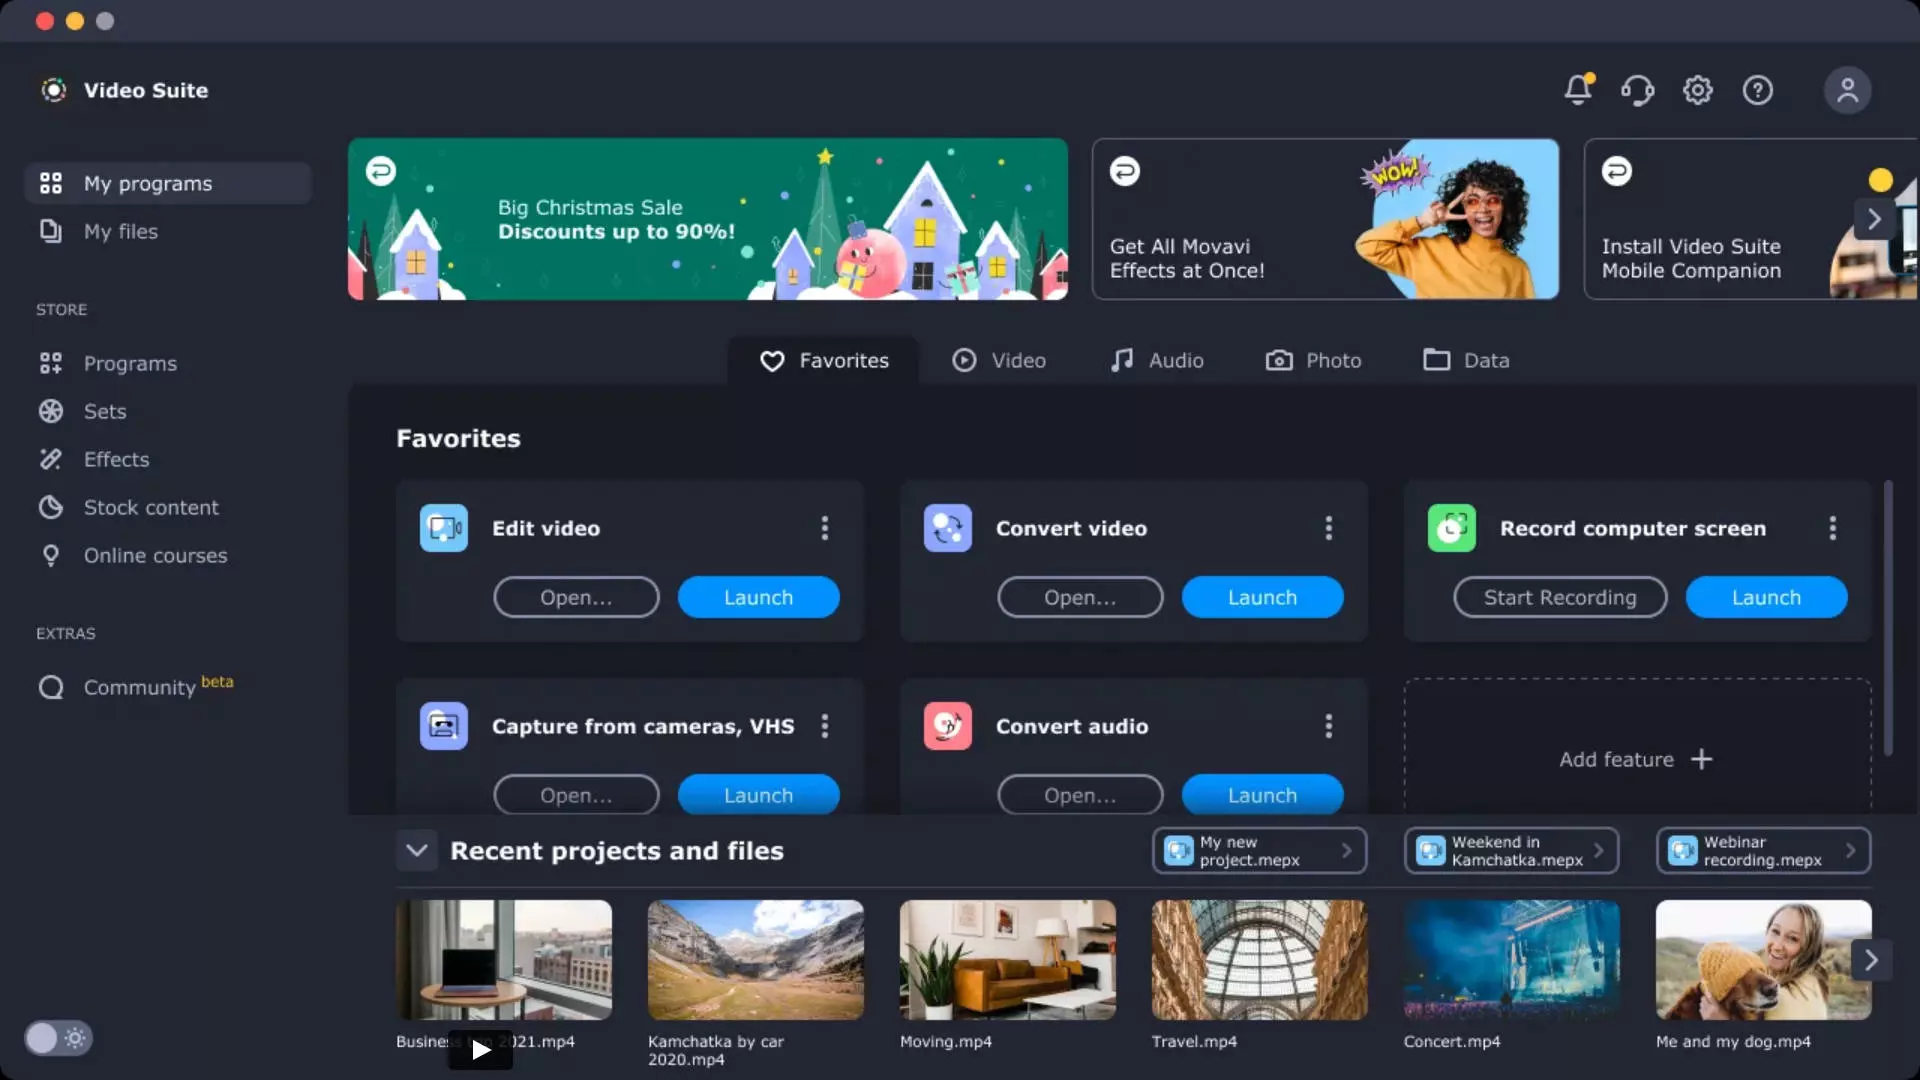Launch Record computer screen
Screen dimensions: 1920x1080
click(1766, 597)
